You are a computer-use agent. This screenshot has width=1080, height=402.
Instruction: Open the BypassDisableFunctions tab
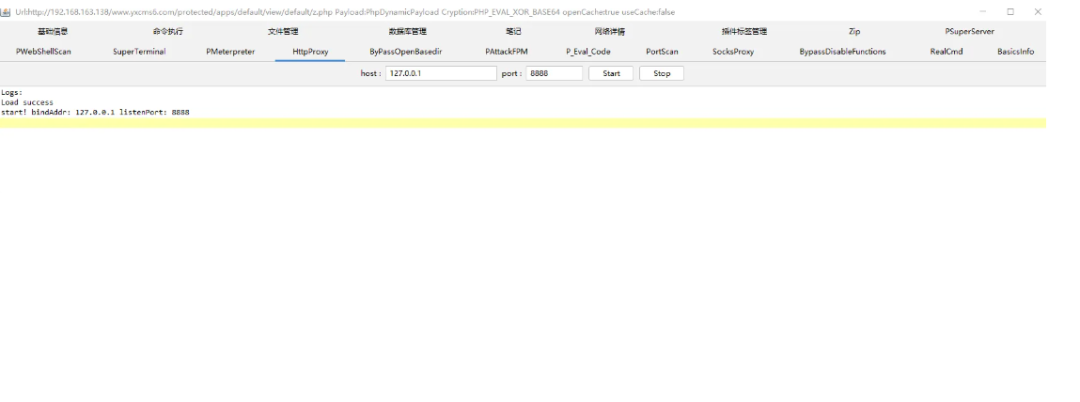(842, 52)
